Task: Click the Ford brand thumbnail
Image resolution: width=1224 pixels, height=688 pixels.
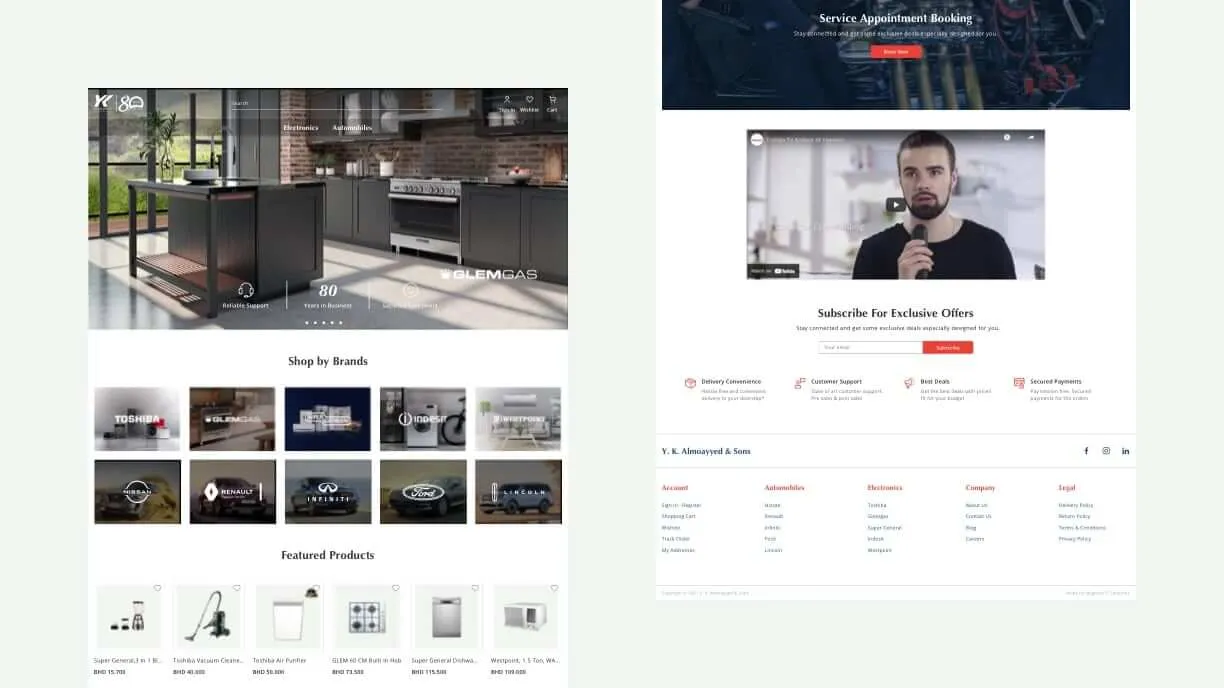Action: (423, 491)
